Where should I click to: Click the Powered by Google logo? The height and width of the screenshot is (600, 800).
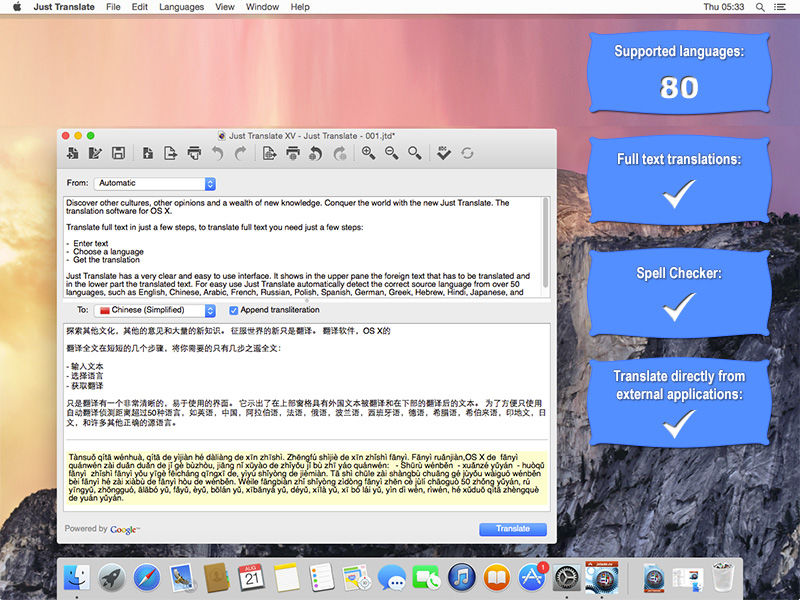(124, 530)
